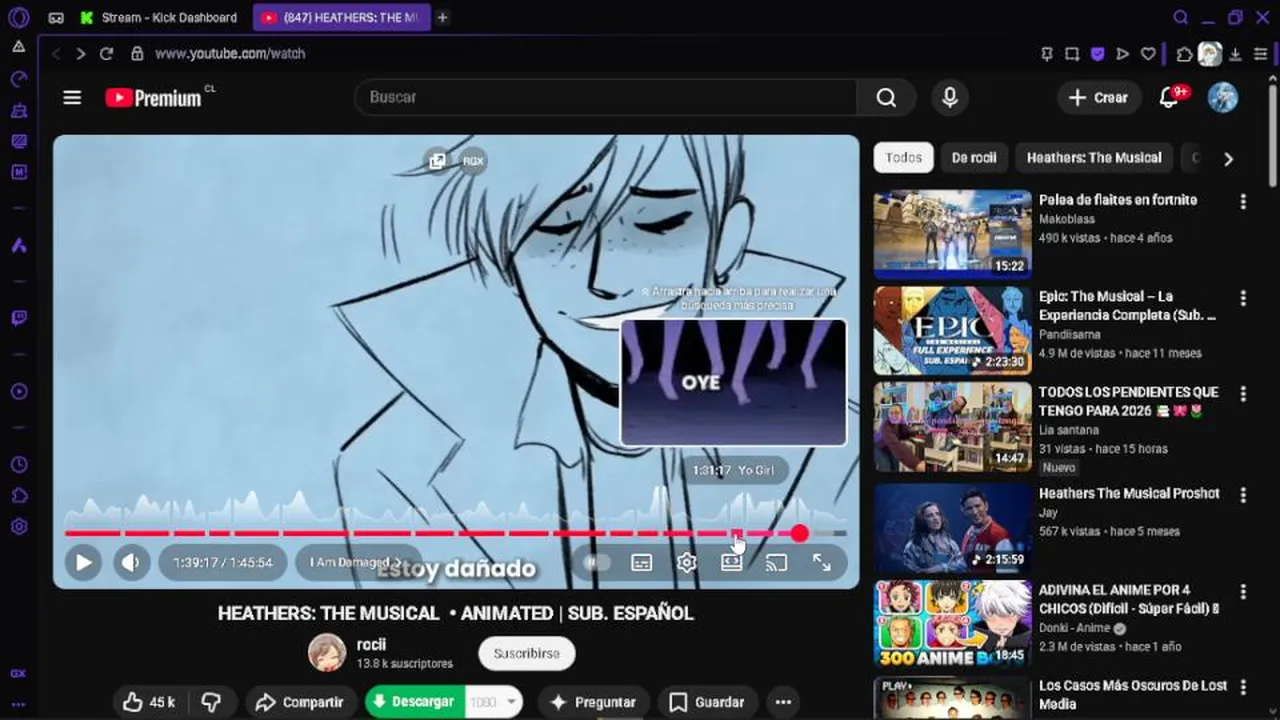The height and width of the screenshot is (720, 1280).
Task: Open Extensions cube icon in sidebar
Action: pos(18,496)
